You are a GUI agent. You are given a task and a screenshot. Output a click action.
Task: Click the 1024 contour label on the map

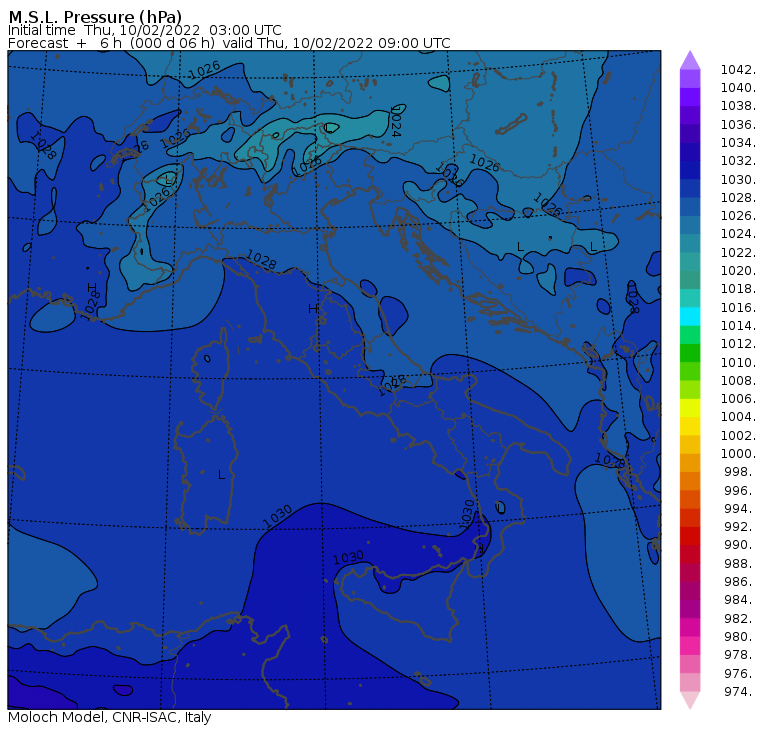395,123
